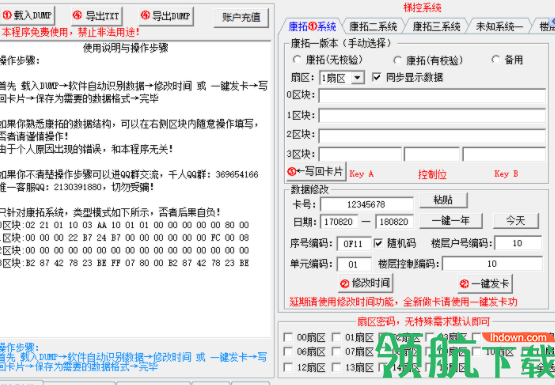Open the 康拓三系统 tab
The image size is (555, 385).
pyautogui.click(x=436, y=27)
